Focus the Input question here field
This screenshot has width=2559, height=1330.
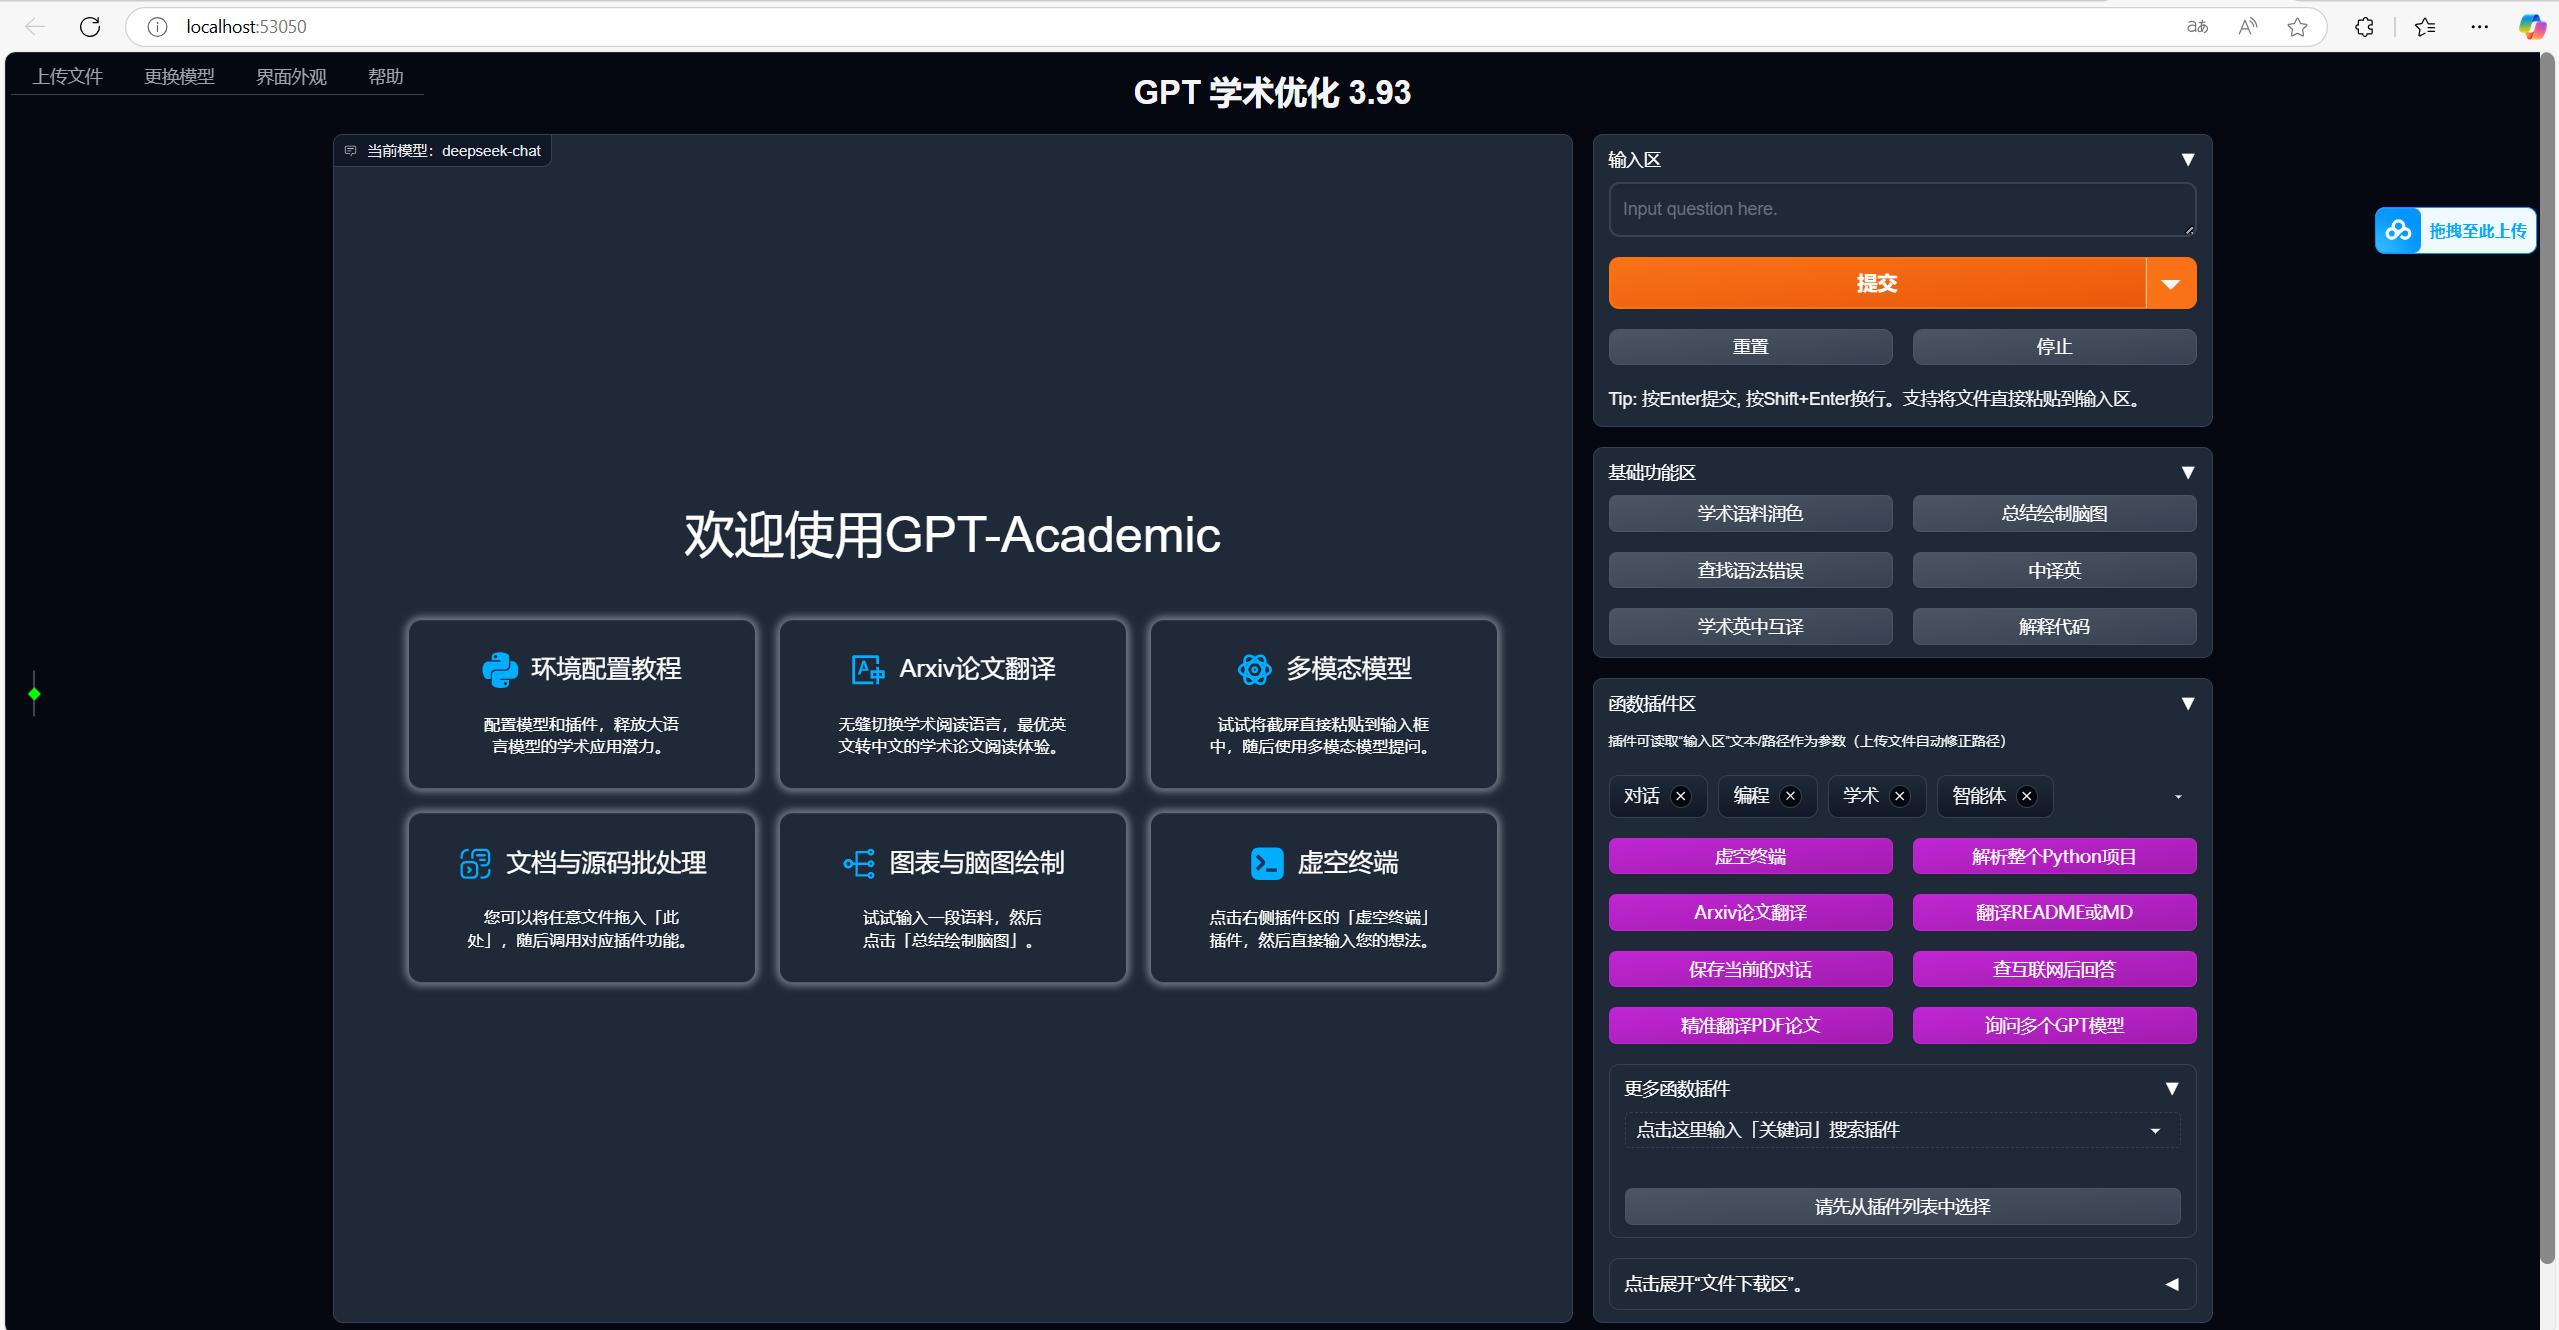[x=1900, y=209]
